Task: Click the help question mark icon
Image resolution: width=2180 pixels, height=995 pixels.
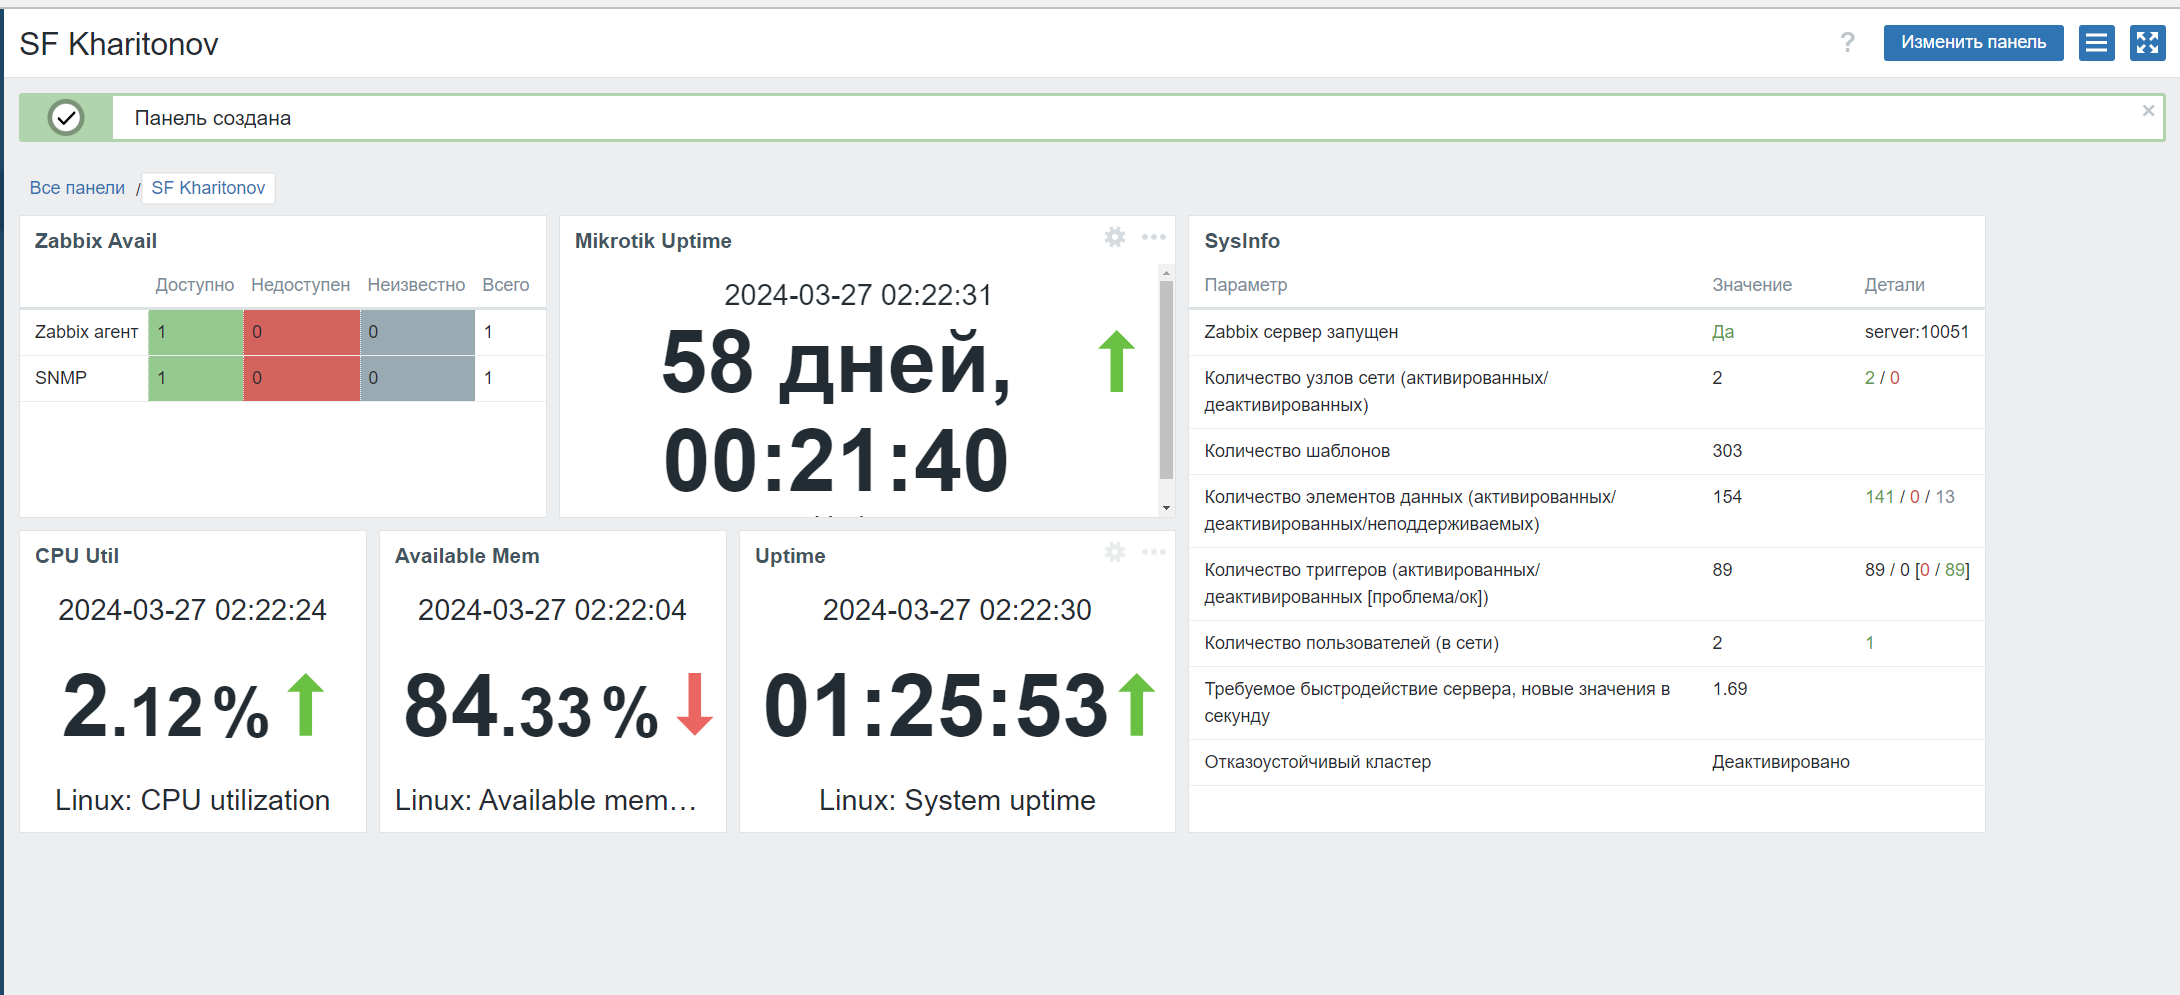Action: (x=1847, y=42)
